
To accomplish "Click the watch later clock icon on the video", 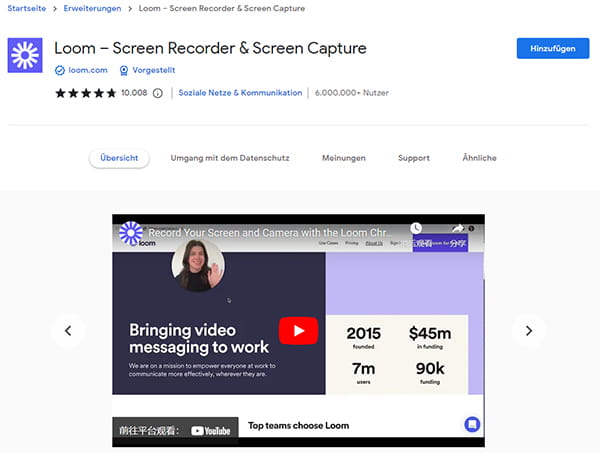I will coord(416,228).
